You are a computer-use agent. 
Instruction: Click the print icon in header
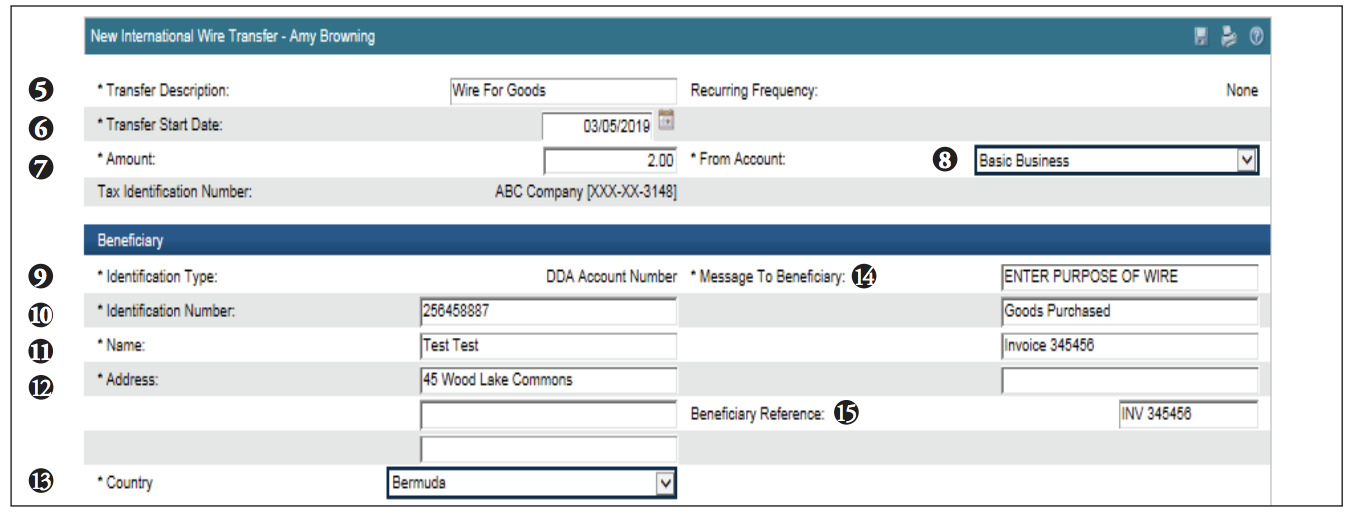click(x=1229, y=37)
